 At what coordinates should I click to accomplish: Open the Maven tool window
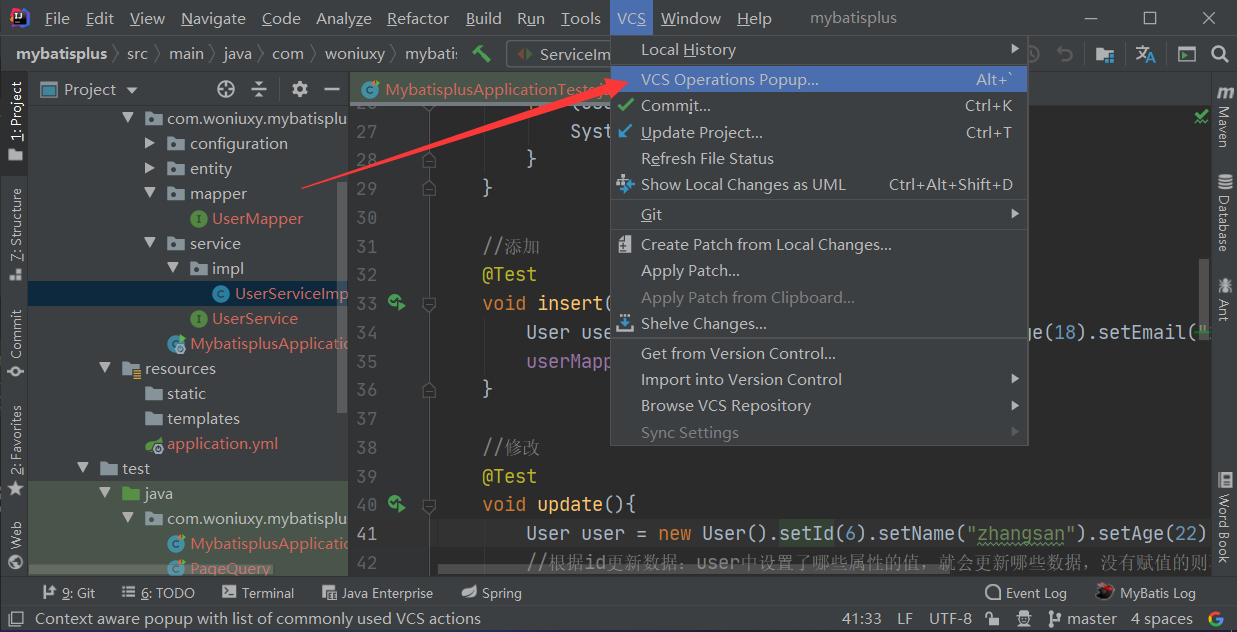(x=1224, y=116)
